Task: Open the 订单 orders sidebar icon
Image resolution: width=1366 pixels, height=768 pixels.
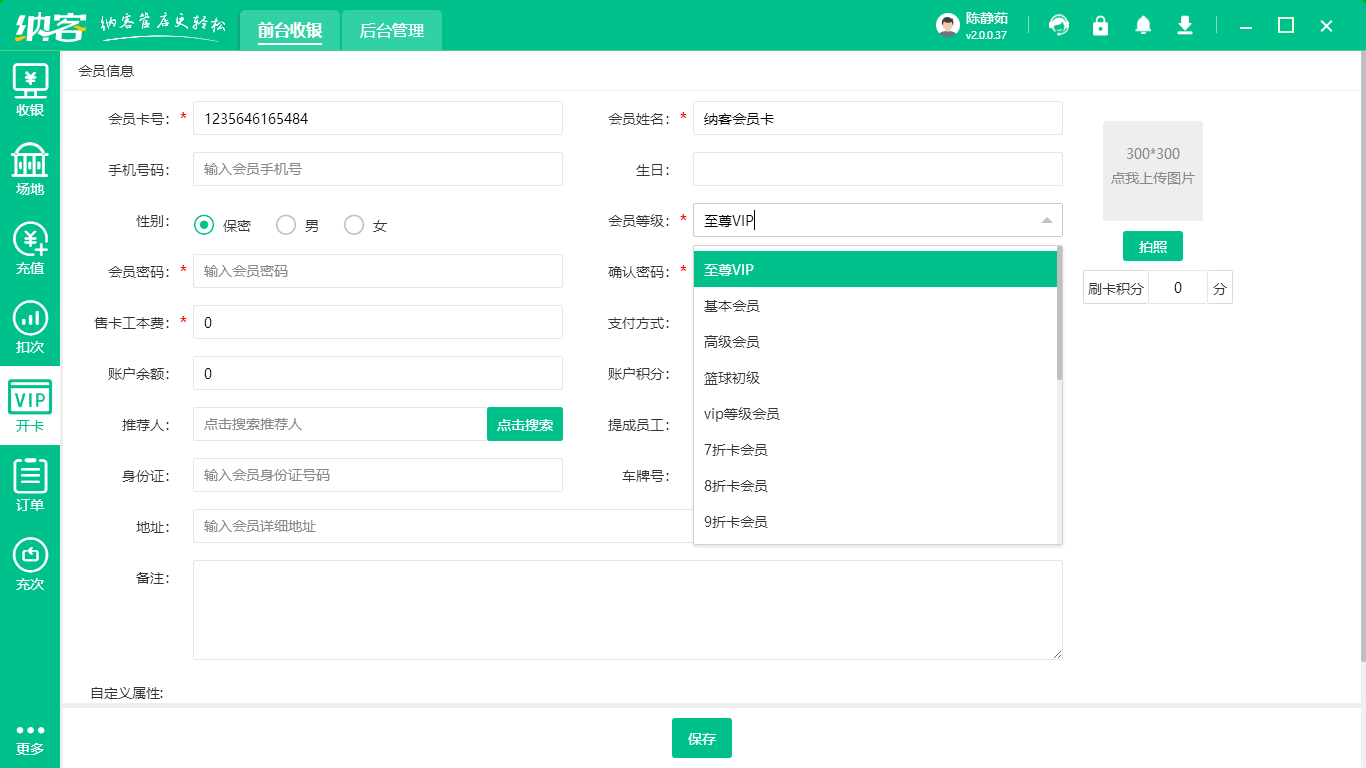Action: (30, 485)
